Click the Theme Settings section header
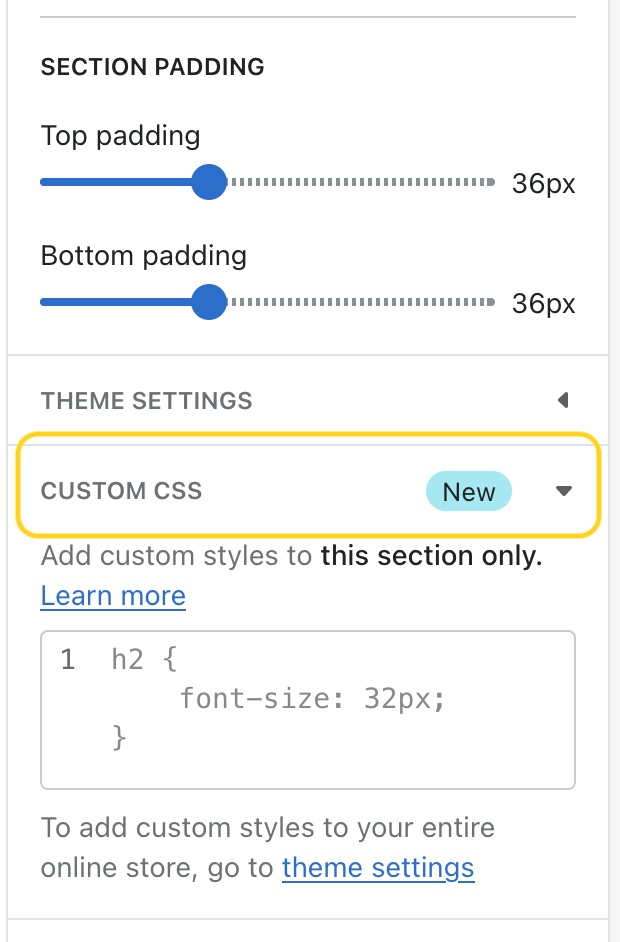The height and width of the screenshot is (942, 620). 147,401
